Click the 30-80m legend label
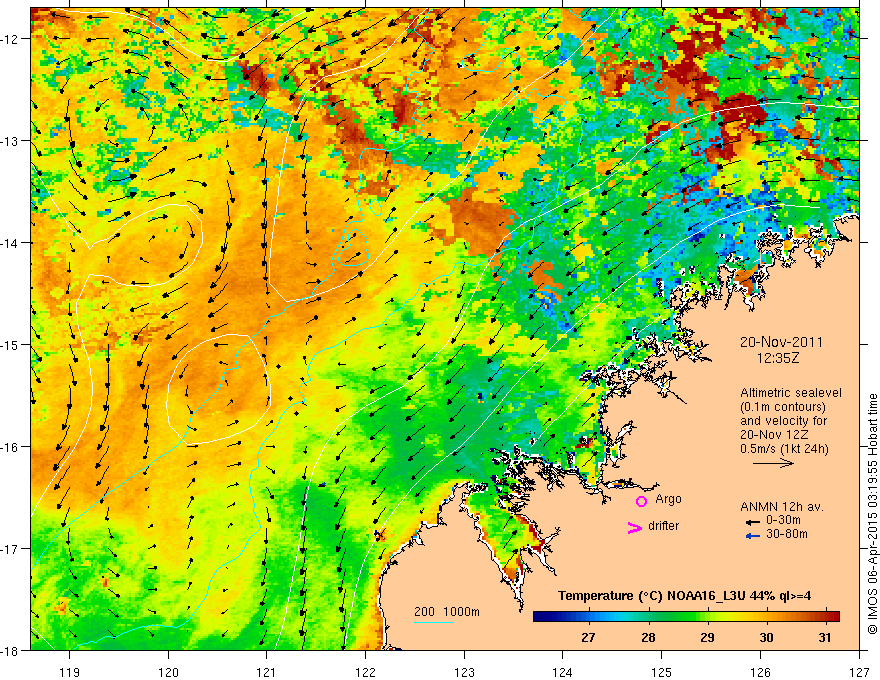Viewport: 880px width, 680px height. (787, 534)
